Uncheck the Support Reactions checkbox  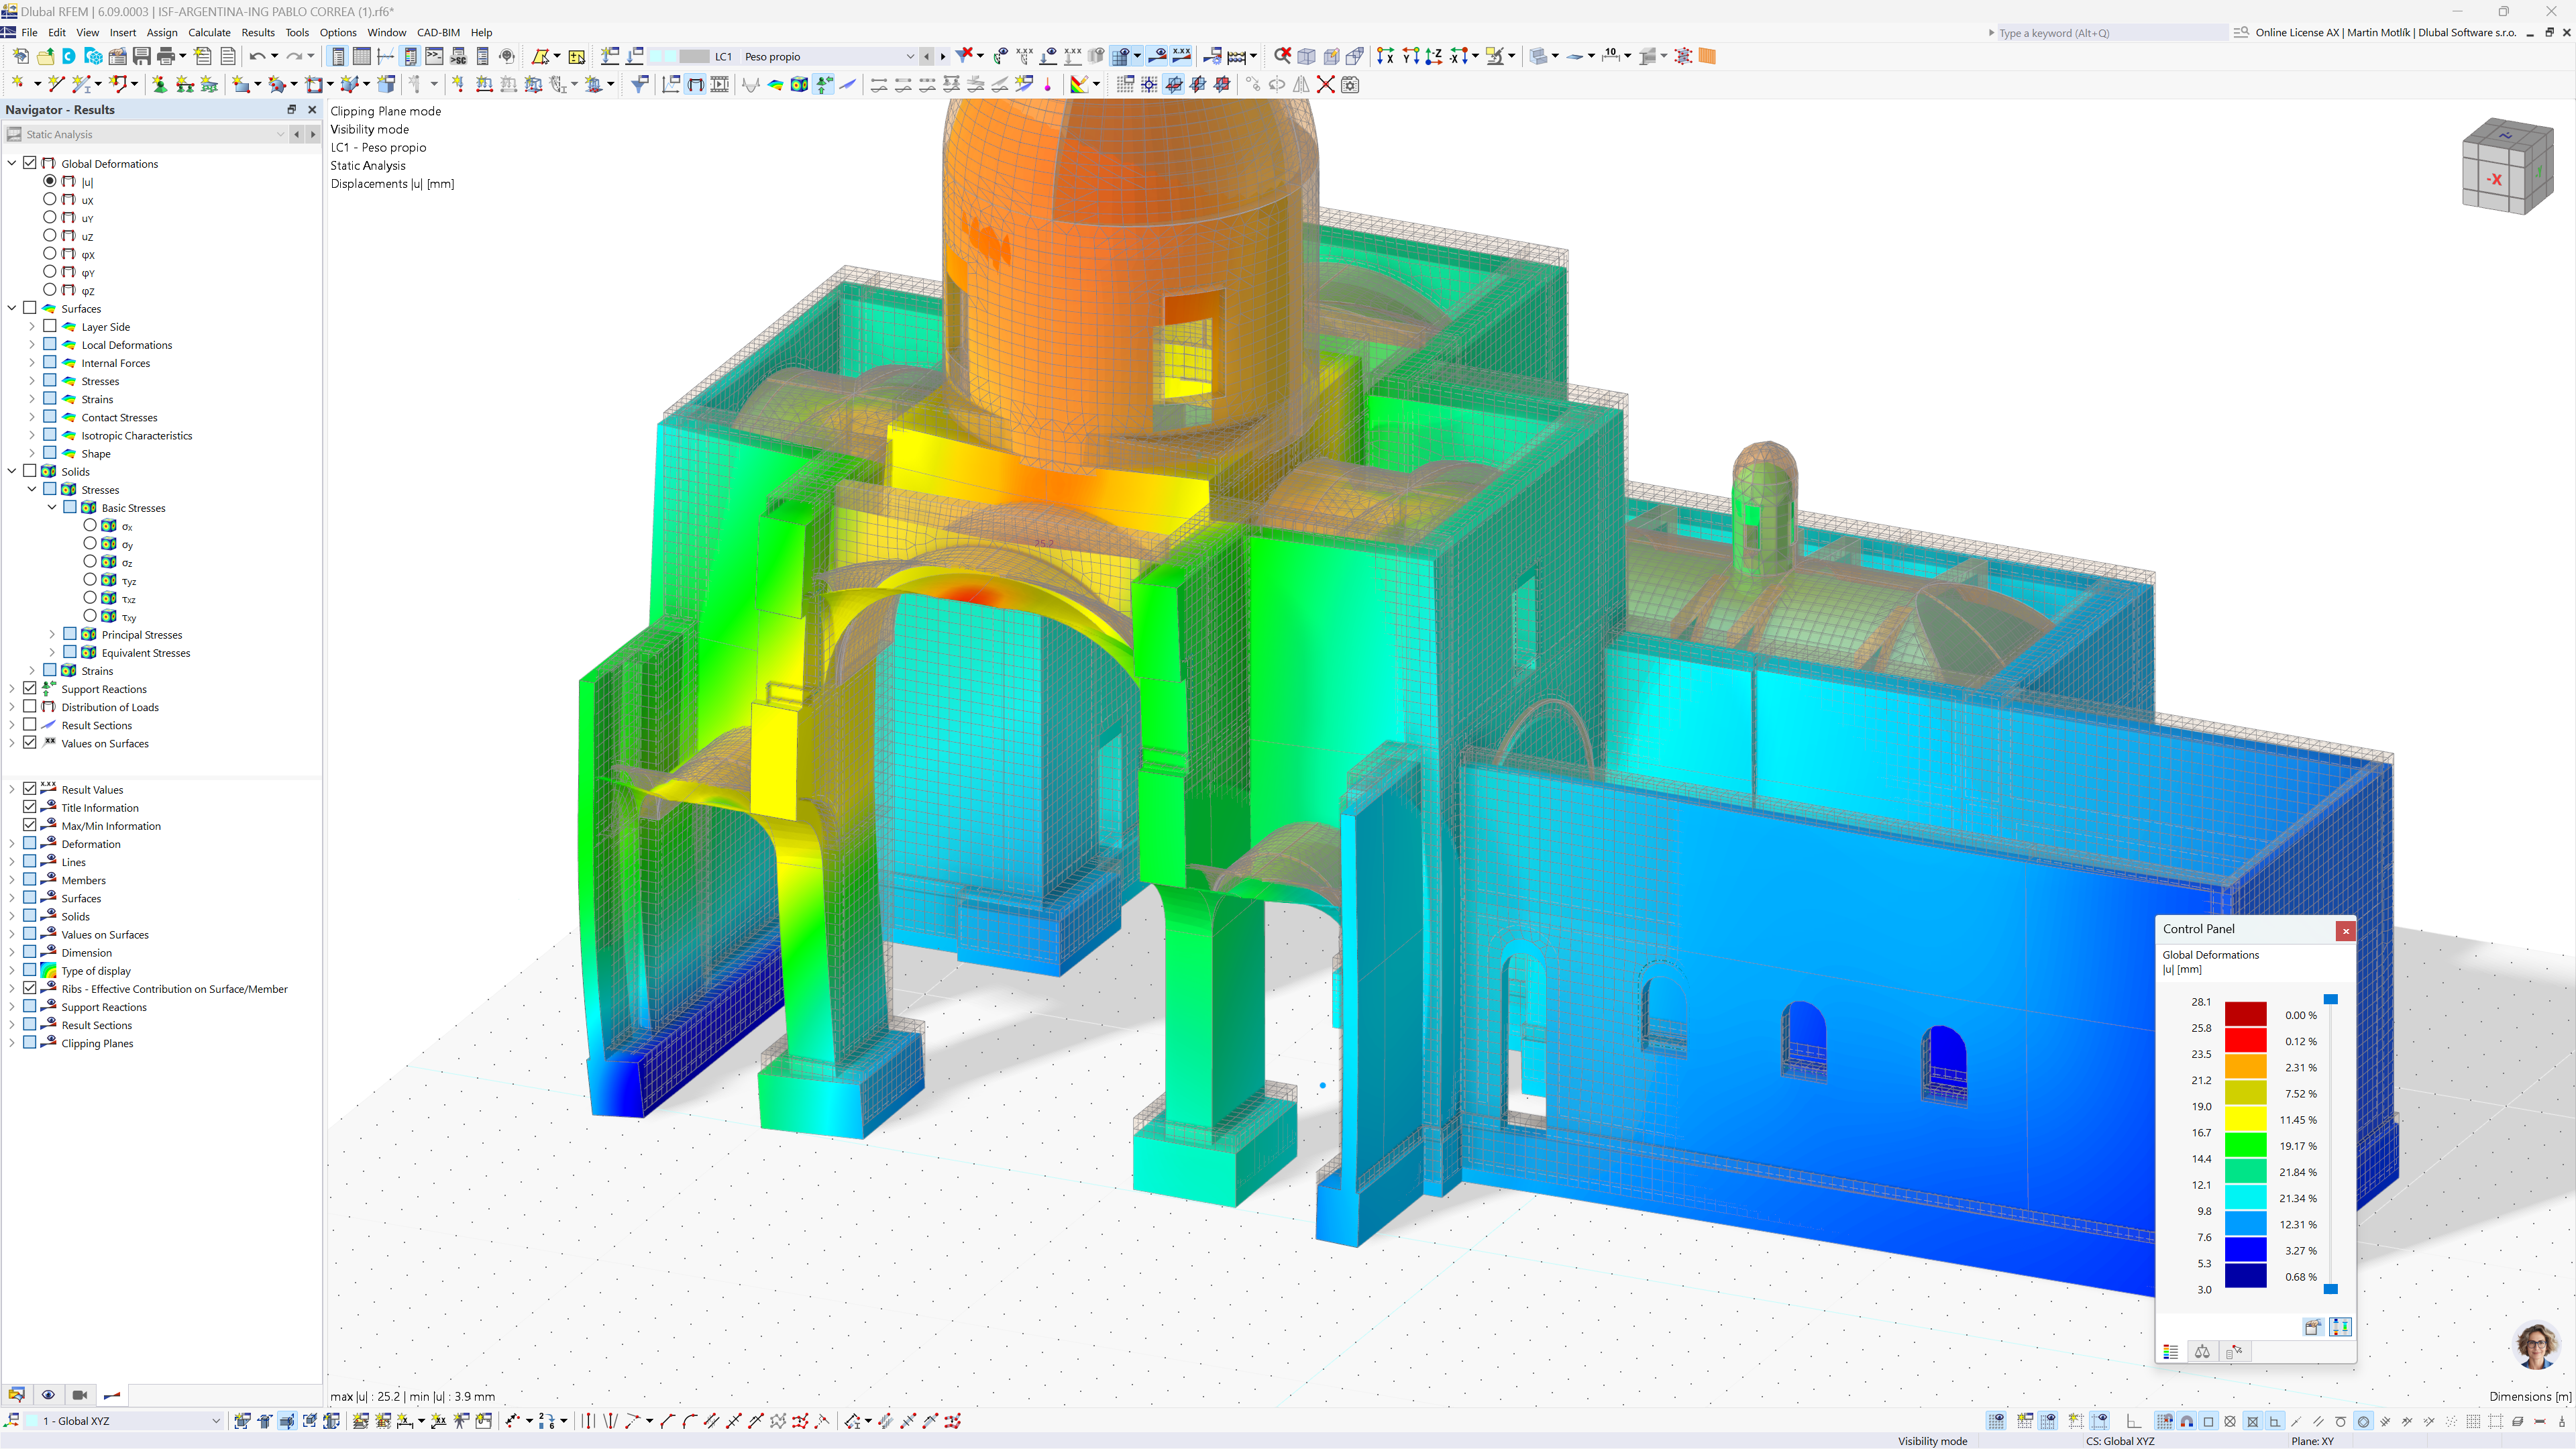tap(30, 689)
